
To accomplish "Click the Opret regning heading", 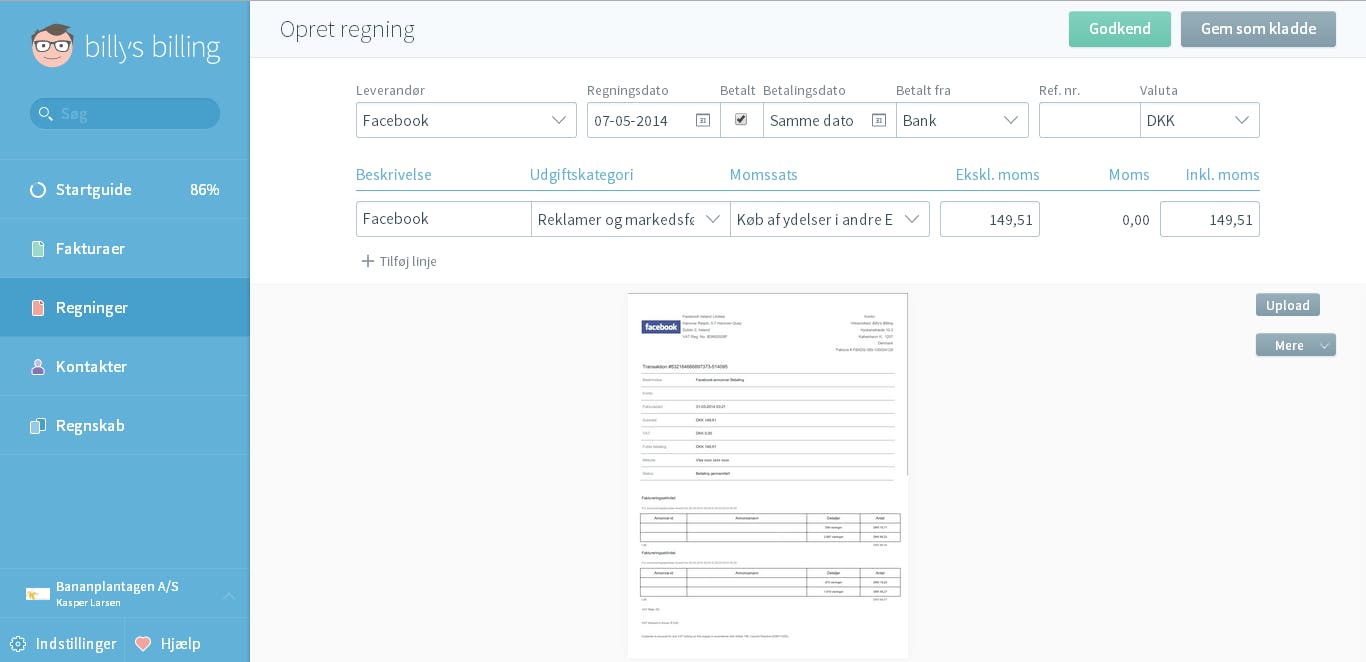I will (347, 29).
